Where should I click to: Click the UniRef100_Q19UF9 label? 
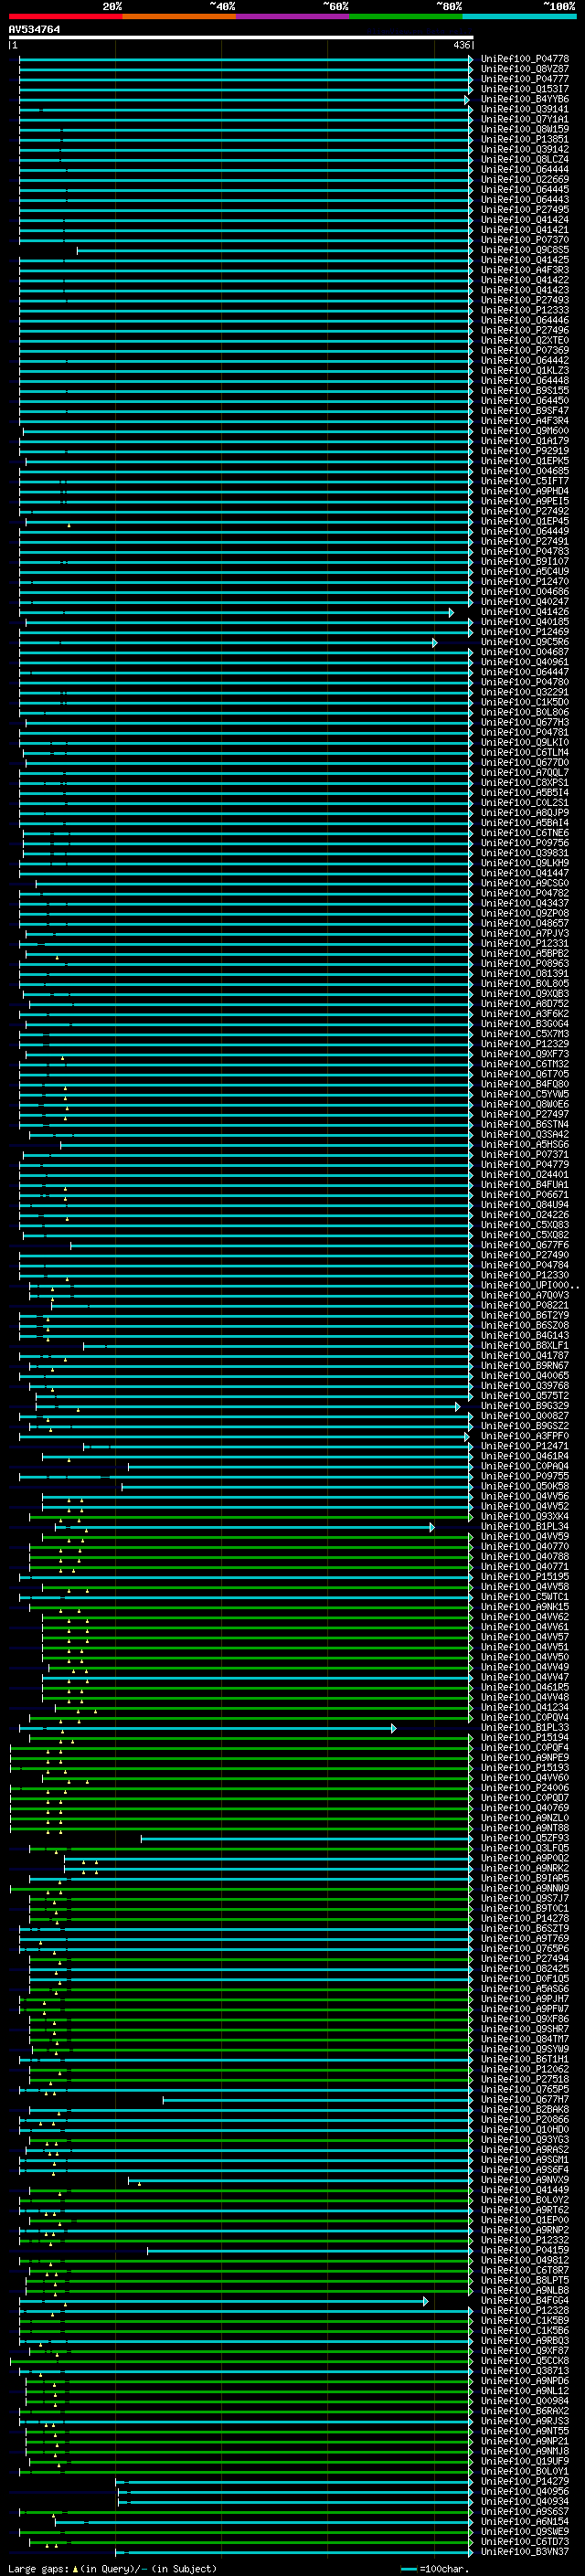525,2461
